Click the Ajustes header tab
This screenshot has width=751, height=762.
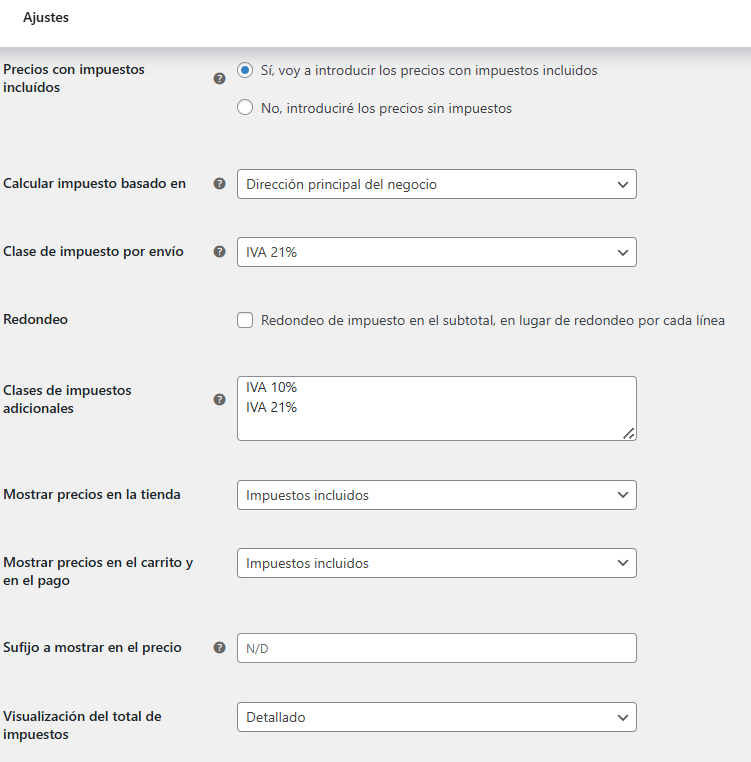[46, 17]
